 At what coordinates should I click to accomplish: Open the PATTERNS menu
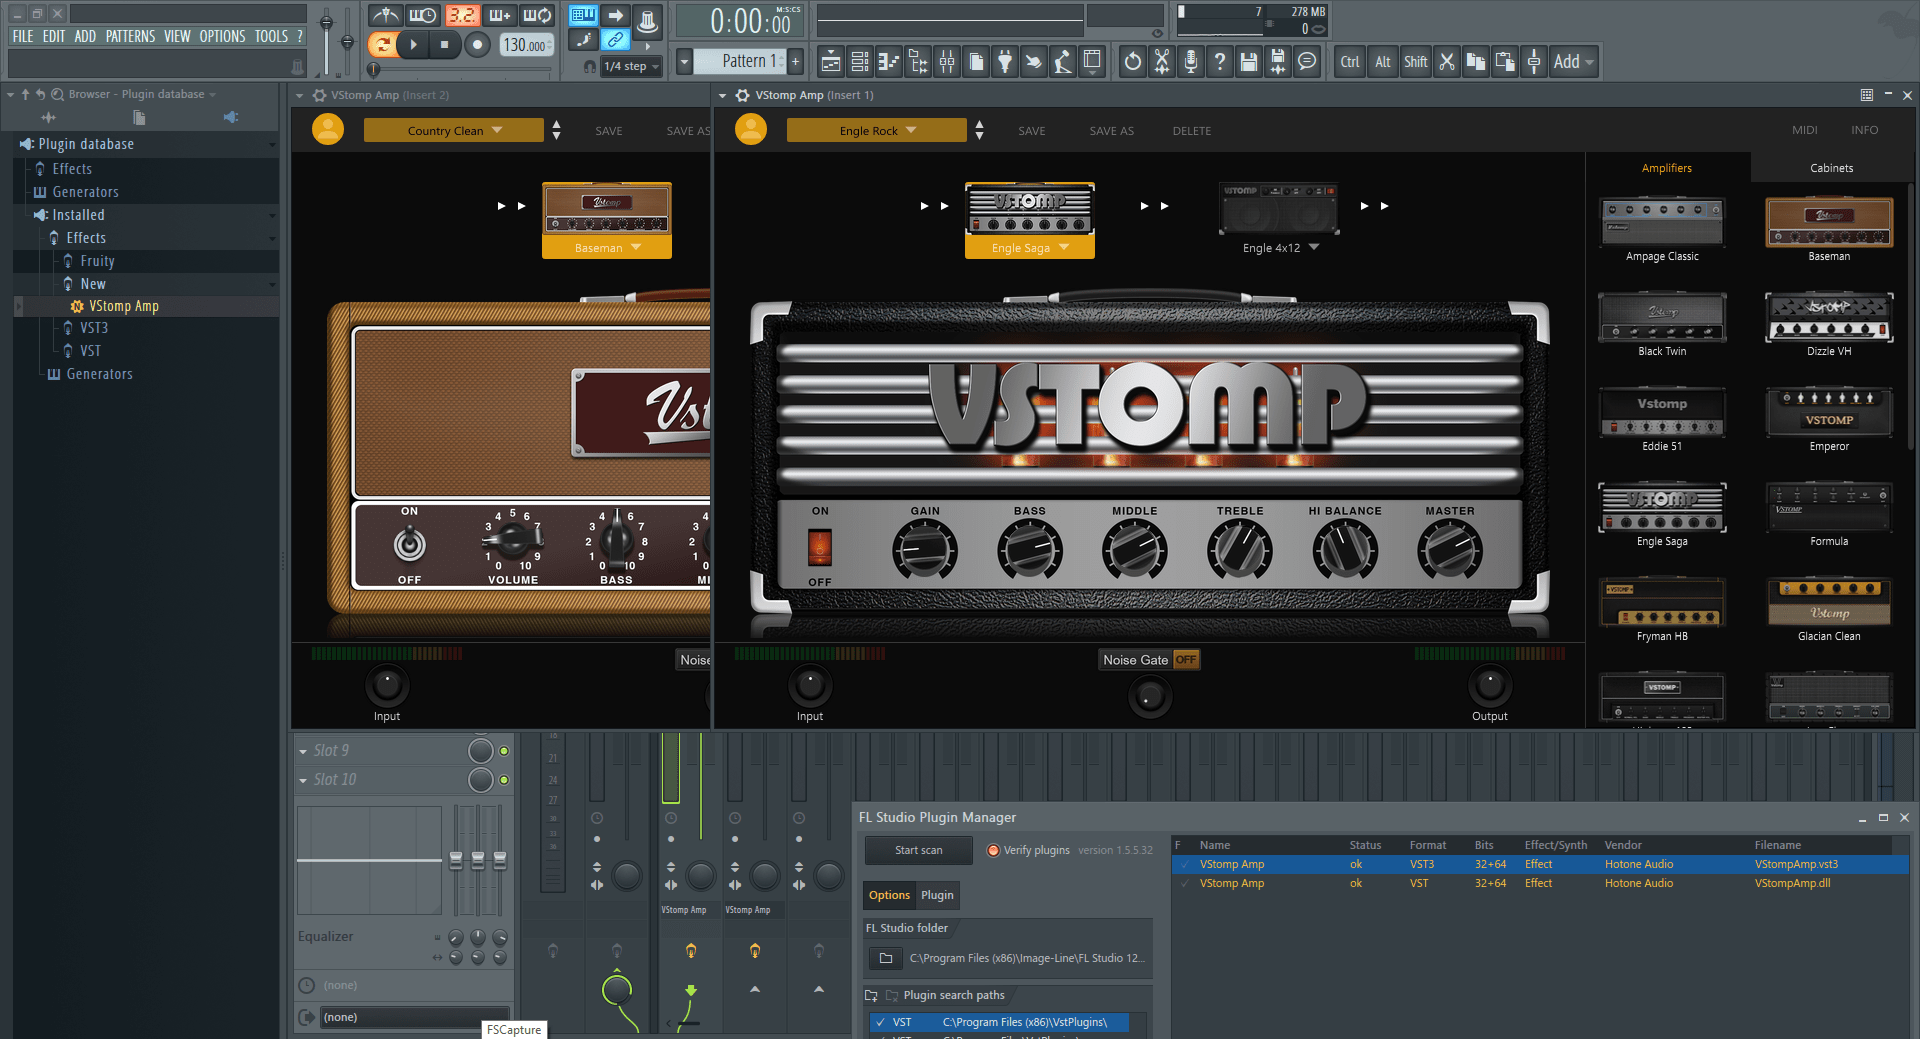[x=130, y=37]
